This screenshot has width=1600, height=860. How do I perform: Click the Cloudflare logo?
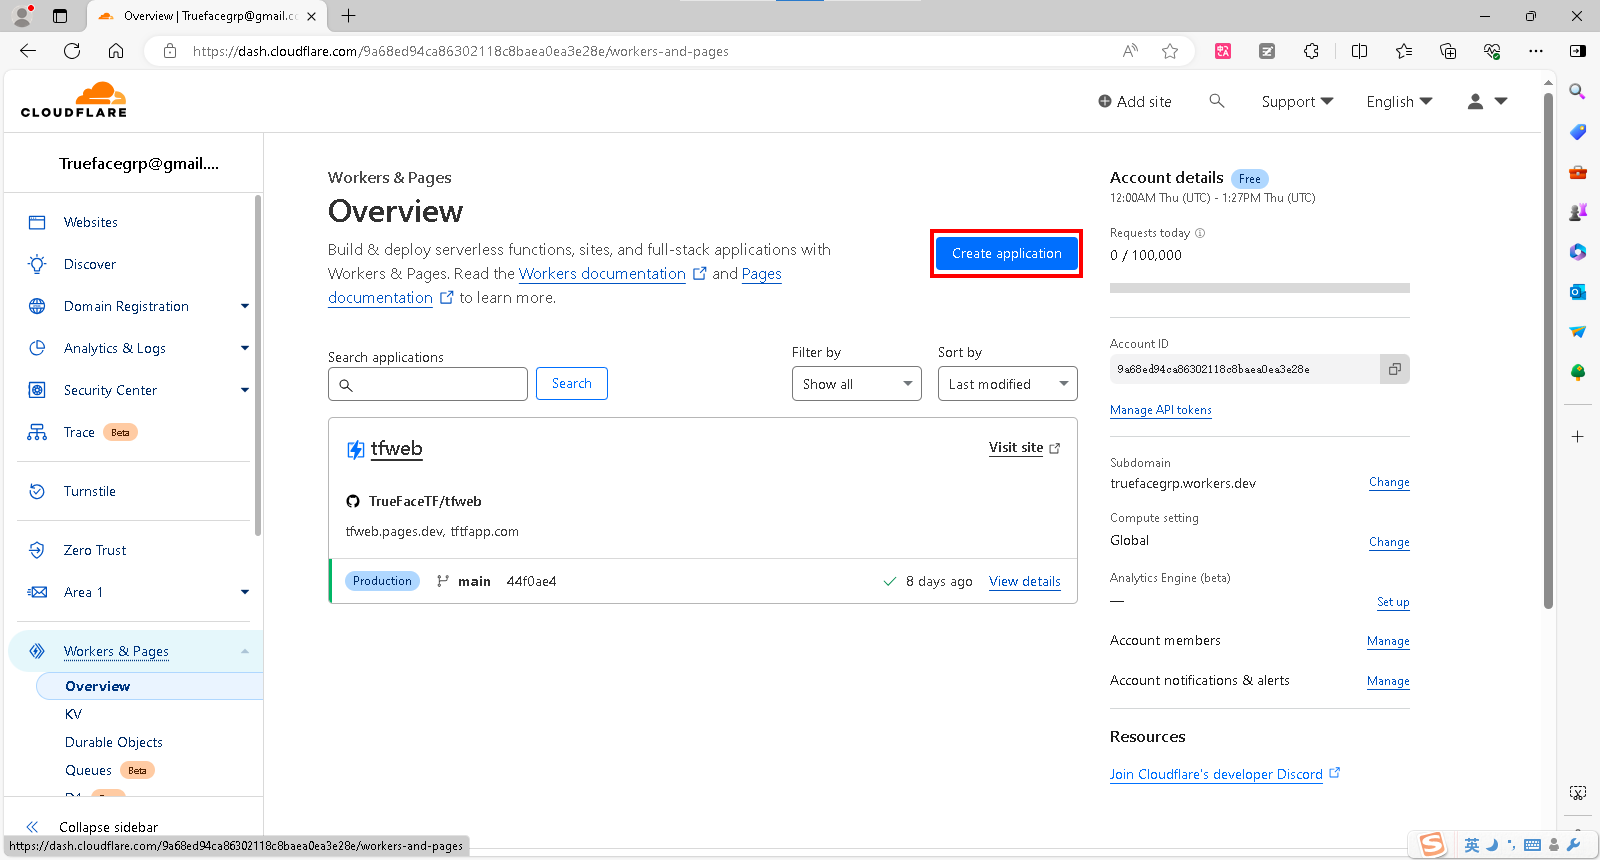(74, 100)
